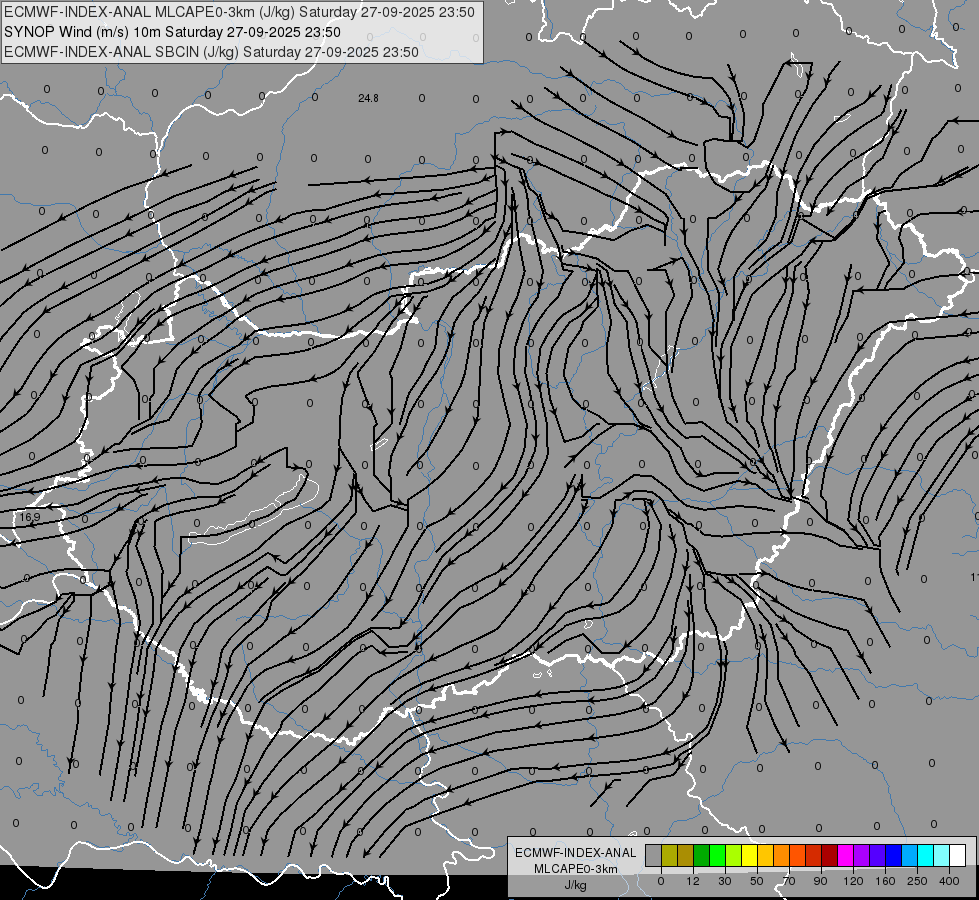The height and width of the screenshot is (900, 979).
Task: Select the magenta legend swatch
Action: pos(845,855)
